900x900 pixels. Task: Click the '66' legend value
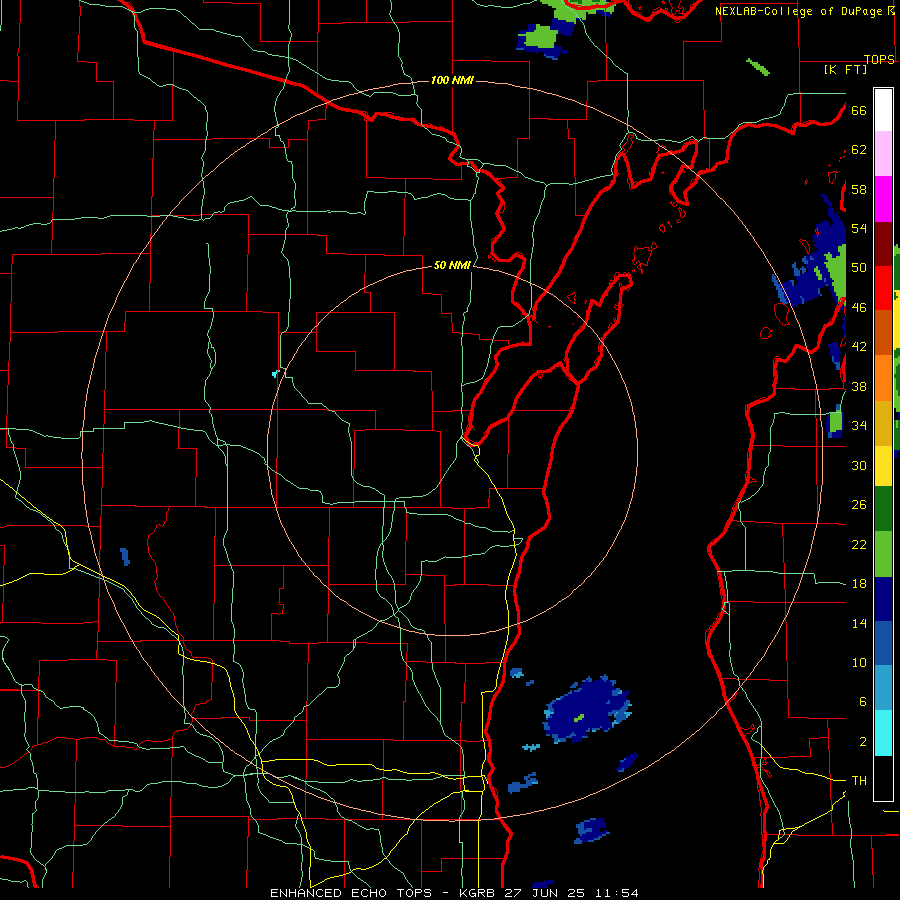859,110
